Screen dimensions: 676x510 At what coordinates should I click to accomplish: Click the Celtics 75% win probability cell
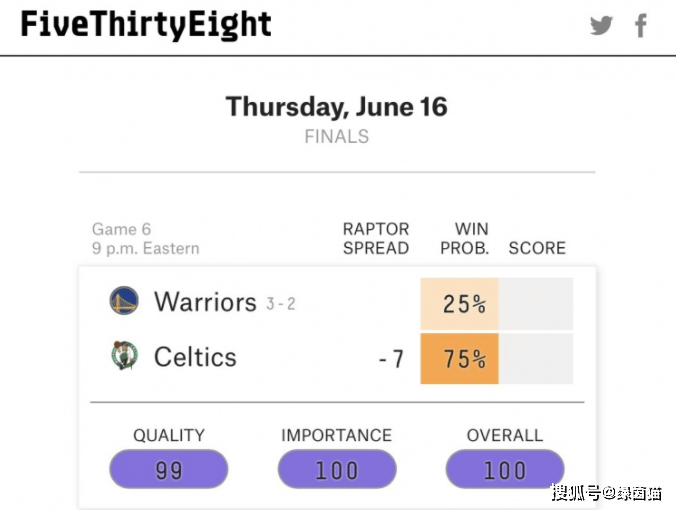click(x=460, y=358)
